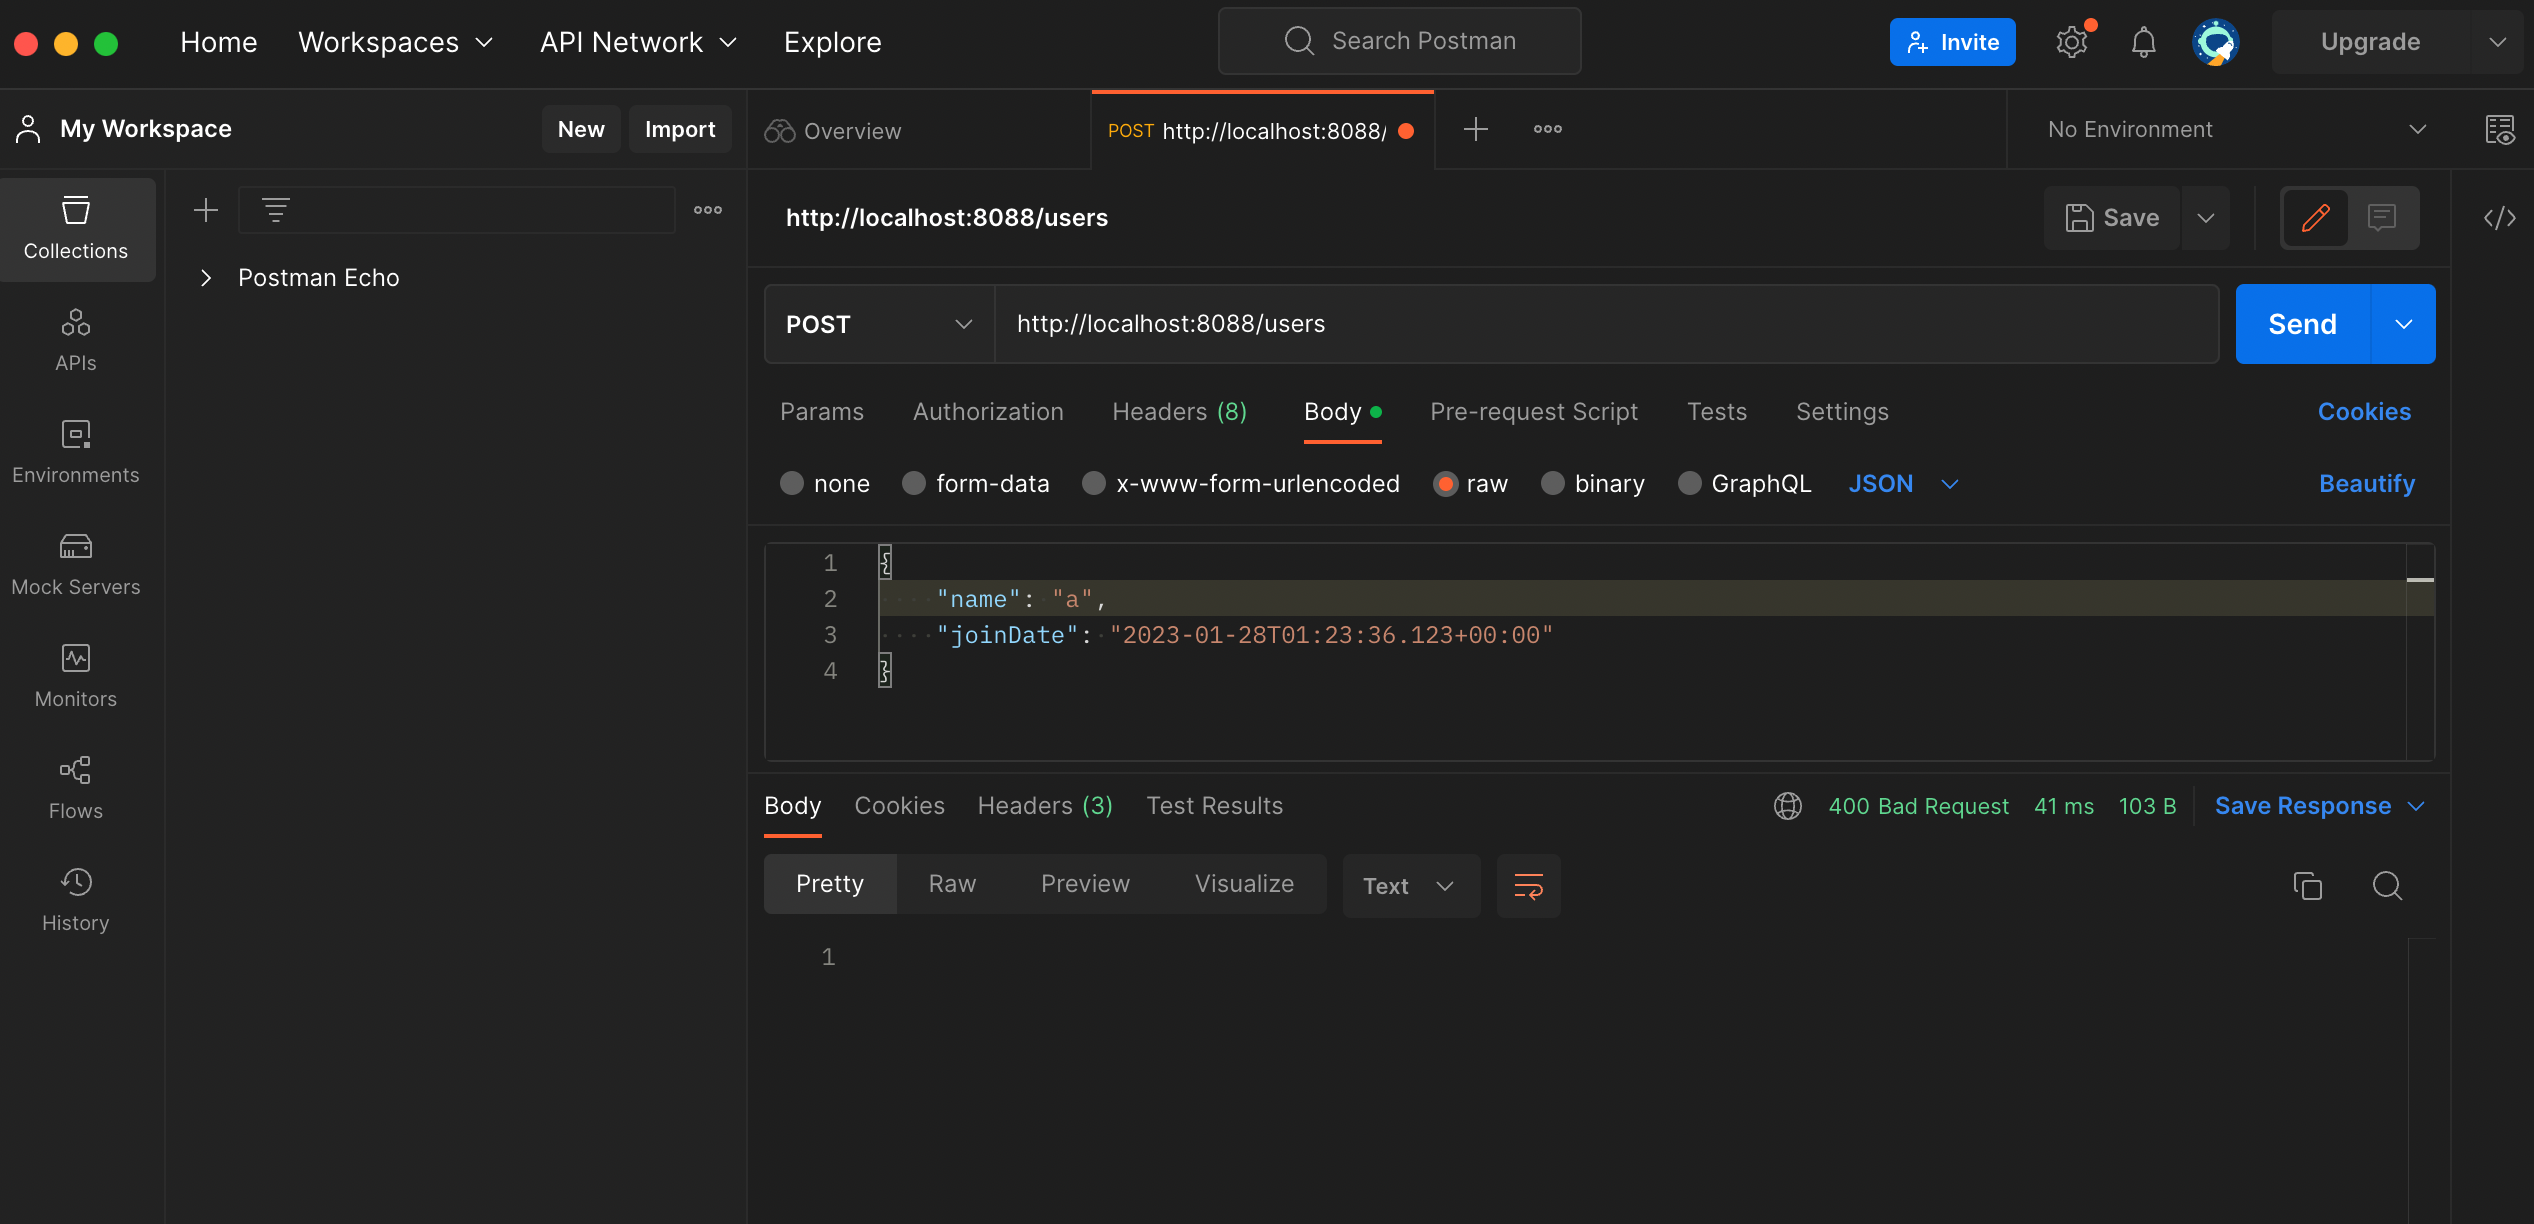Click the collections search field
This screenshot has width=2534, height=1224.
[456, 210]
